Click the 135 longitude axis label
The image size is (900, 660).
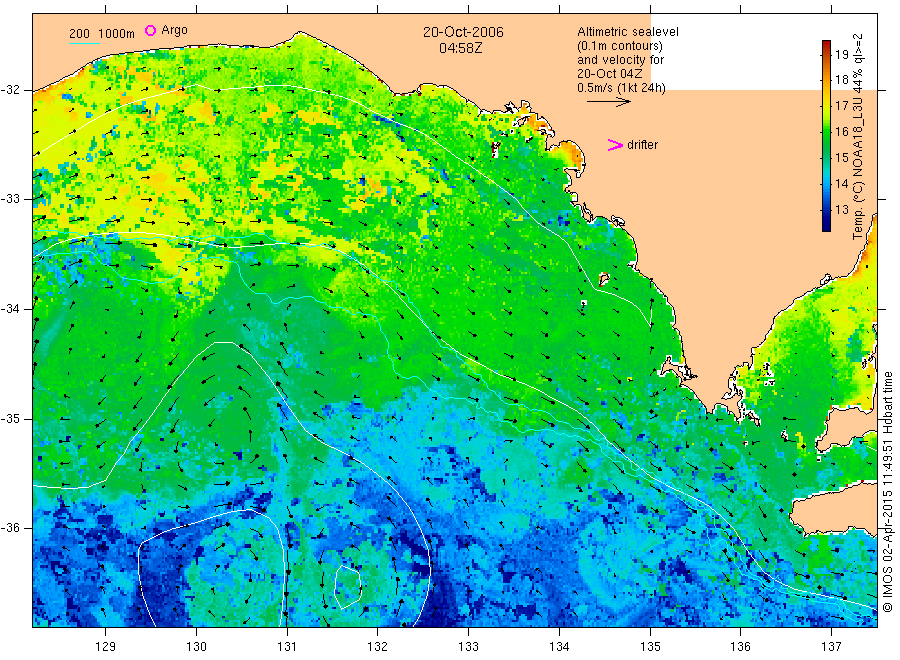point(650,647)
